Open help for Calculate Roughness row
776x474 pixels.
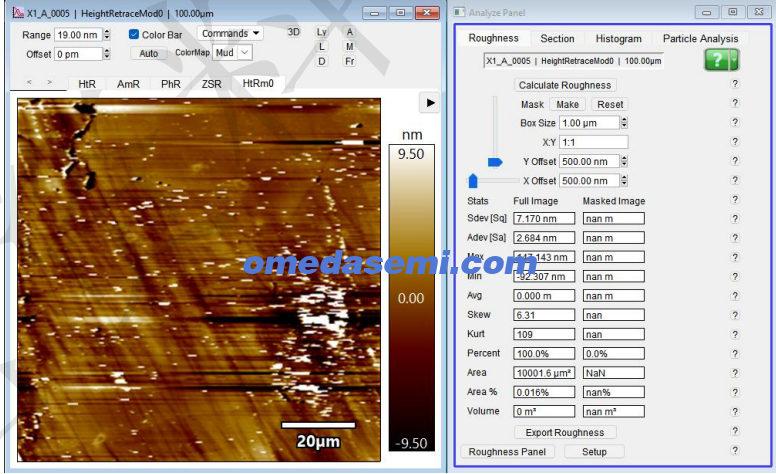tap(735, 85)
